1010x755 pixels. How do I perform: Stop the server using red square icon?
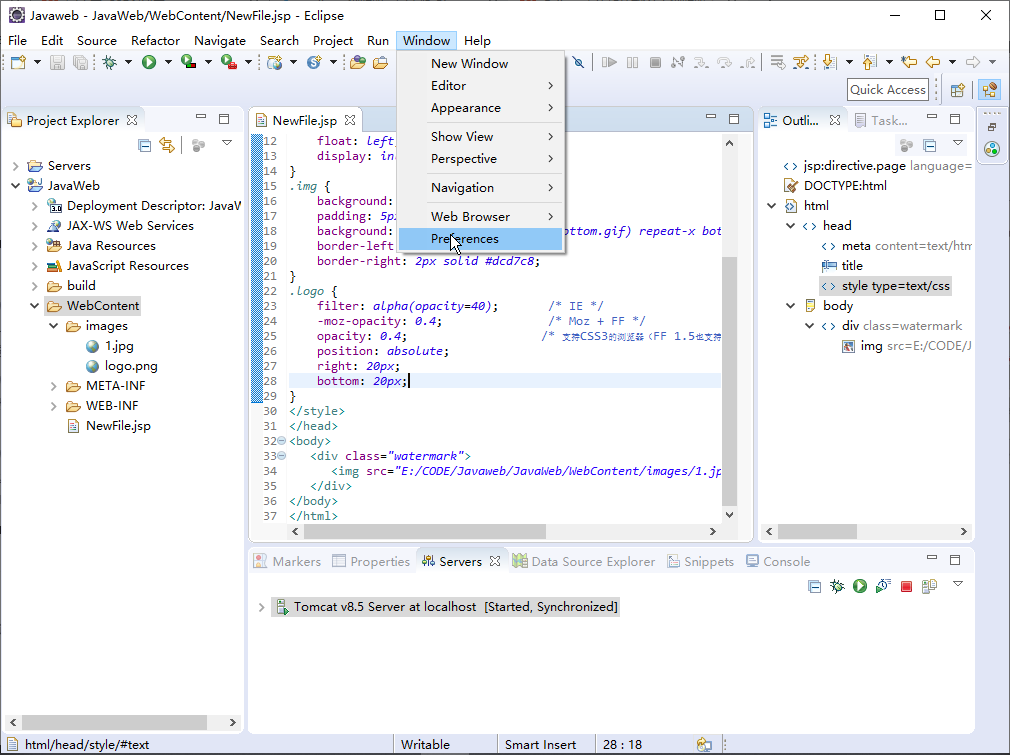click(906, 586)
